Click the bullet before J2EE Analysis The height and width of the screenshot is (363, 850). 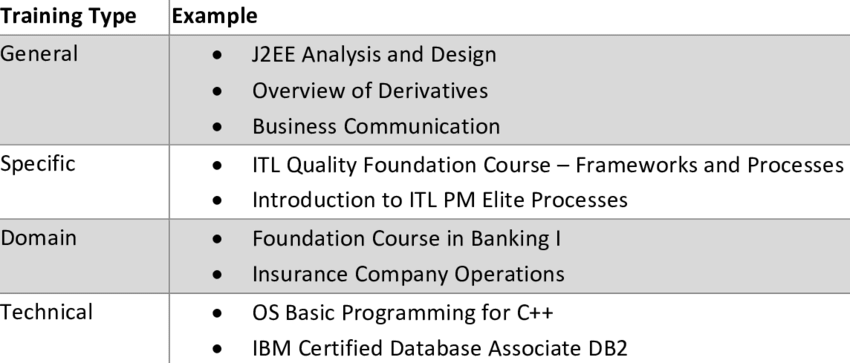[x=217, y=55]
